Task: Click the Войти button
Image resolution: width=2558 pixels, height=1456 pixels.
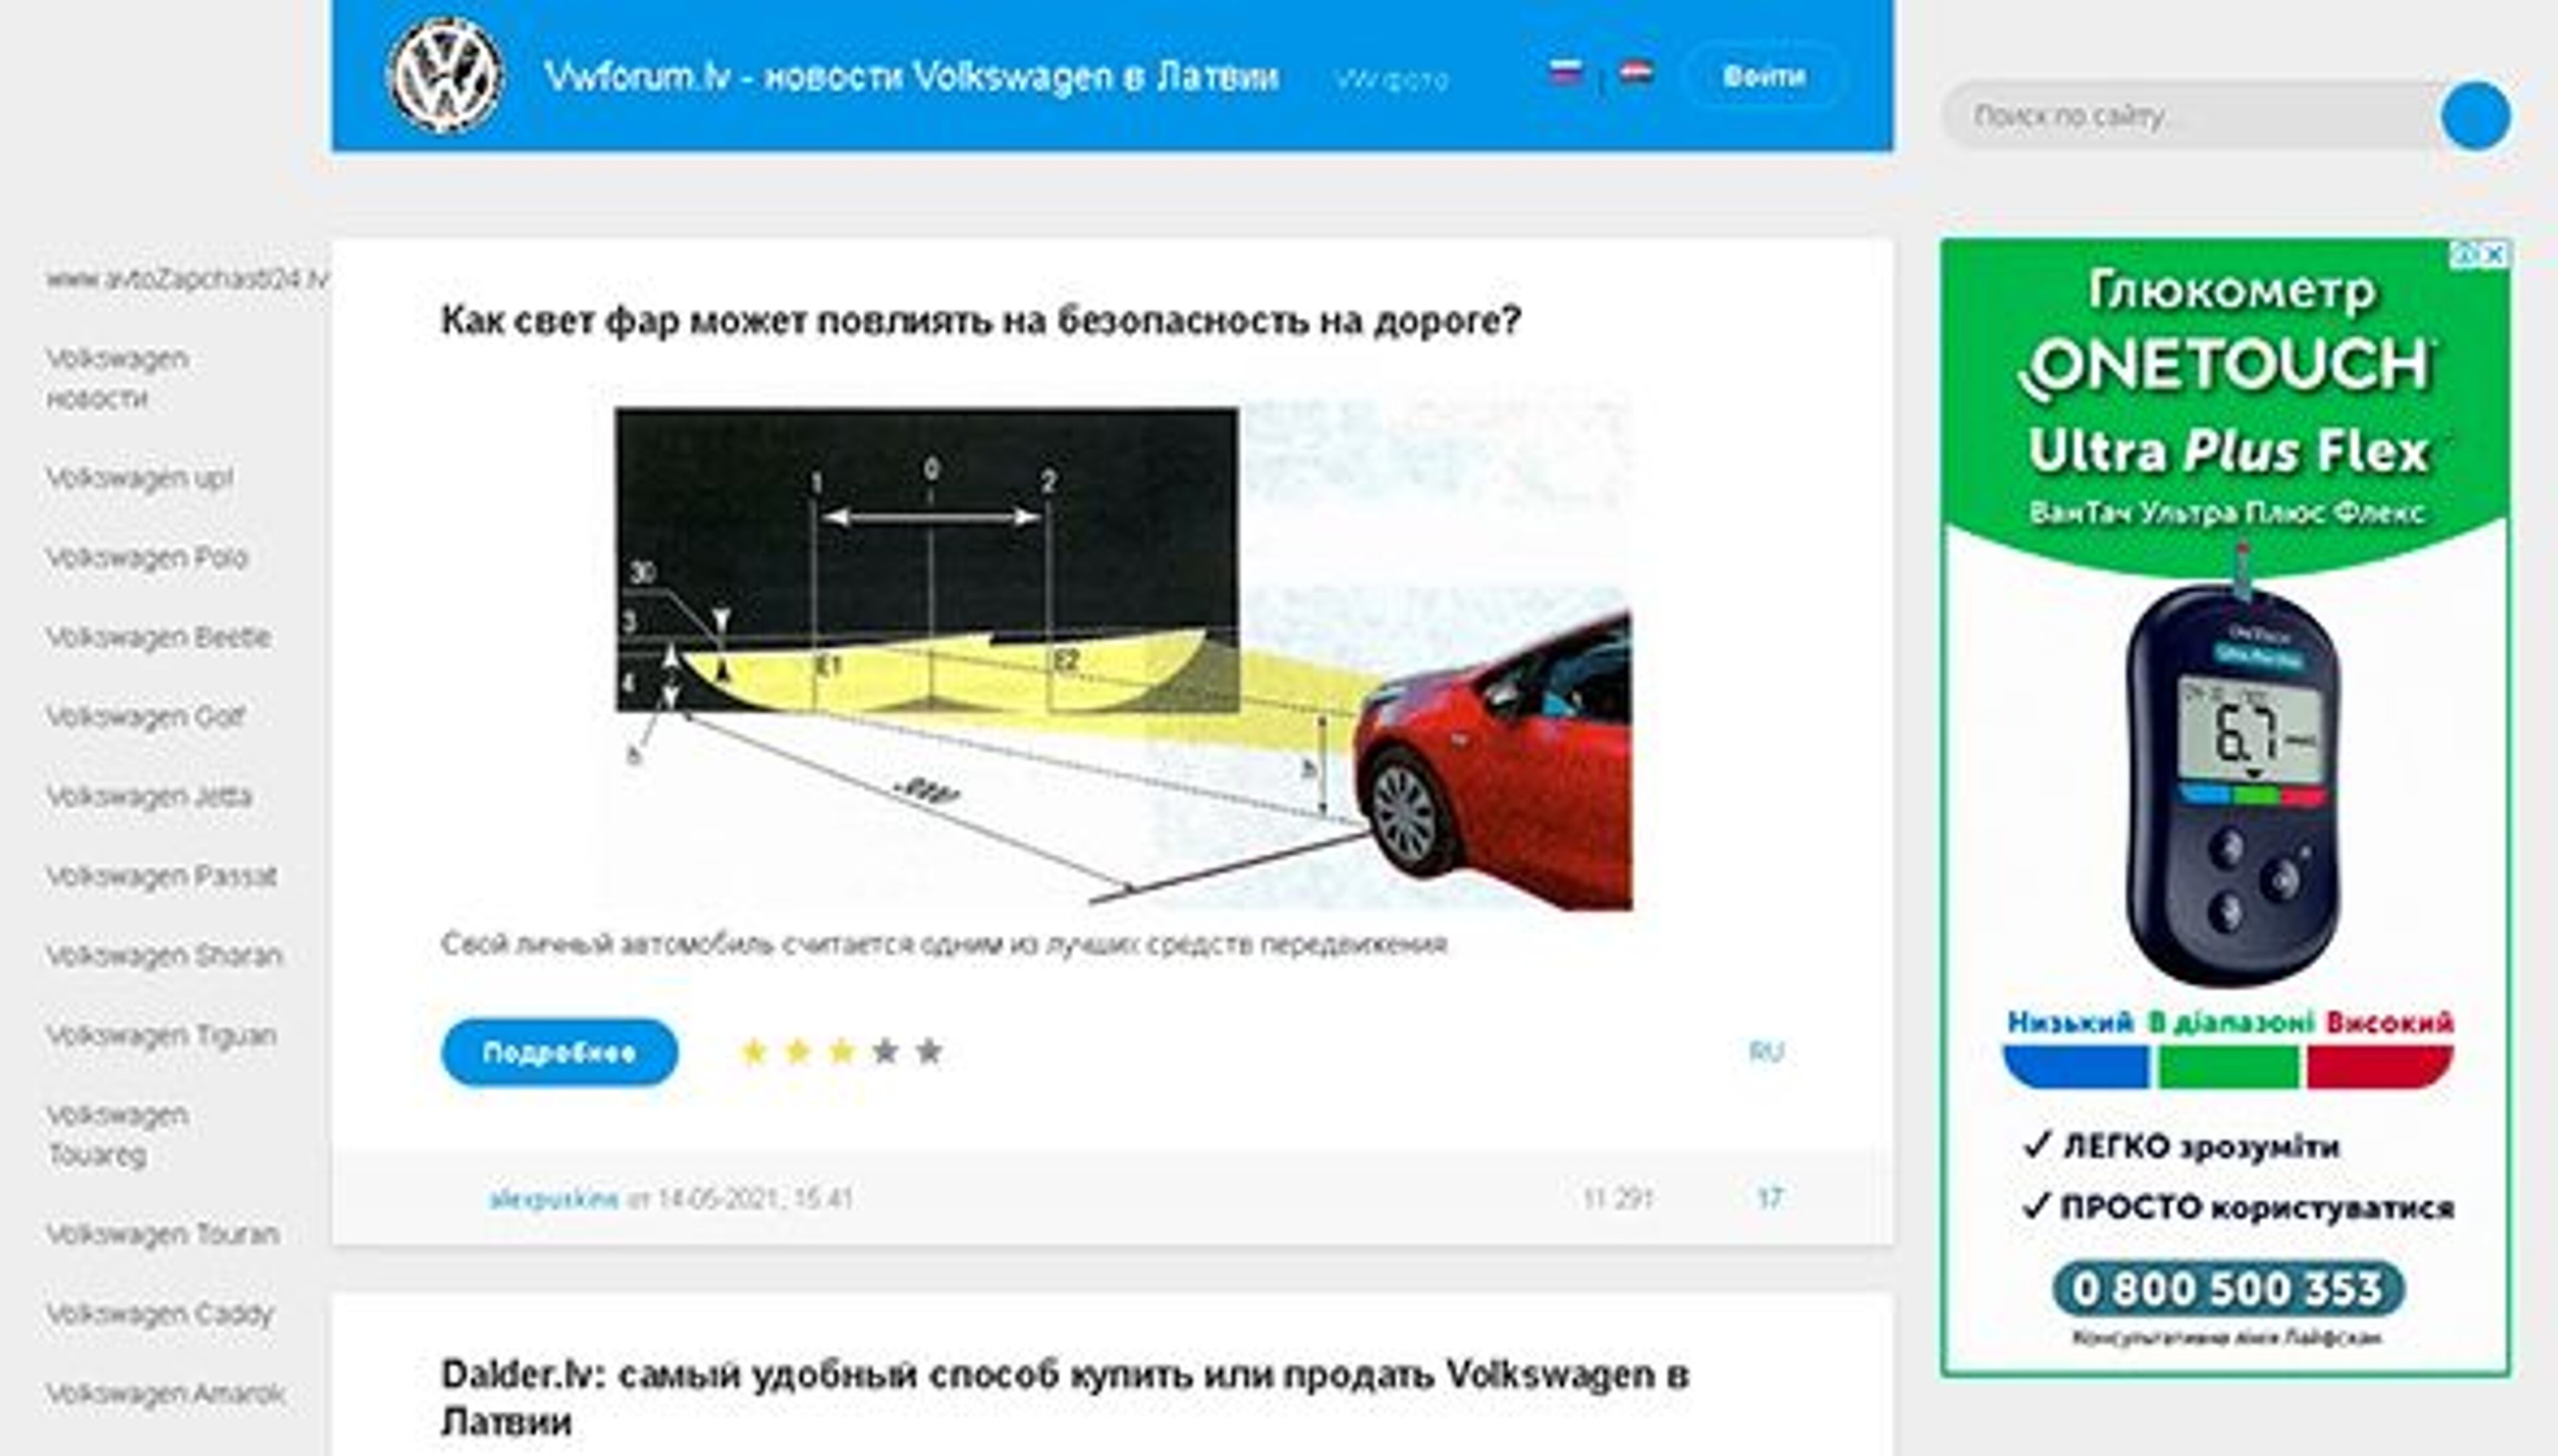Action: (1766, 76)
